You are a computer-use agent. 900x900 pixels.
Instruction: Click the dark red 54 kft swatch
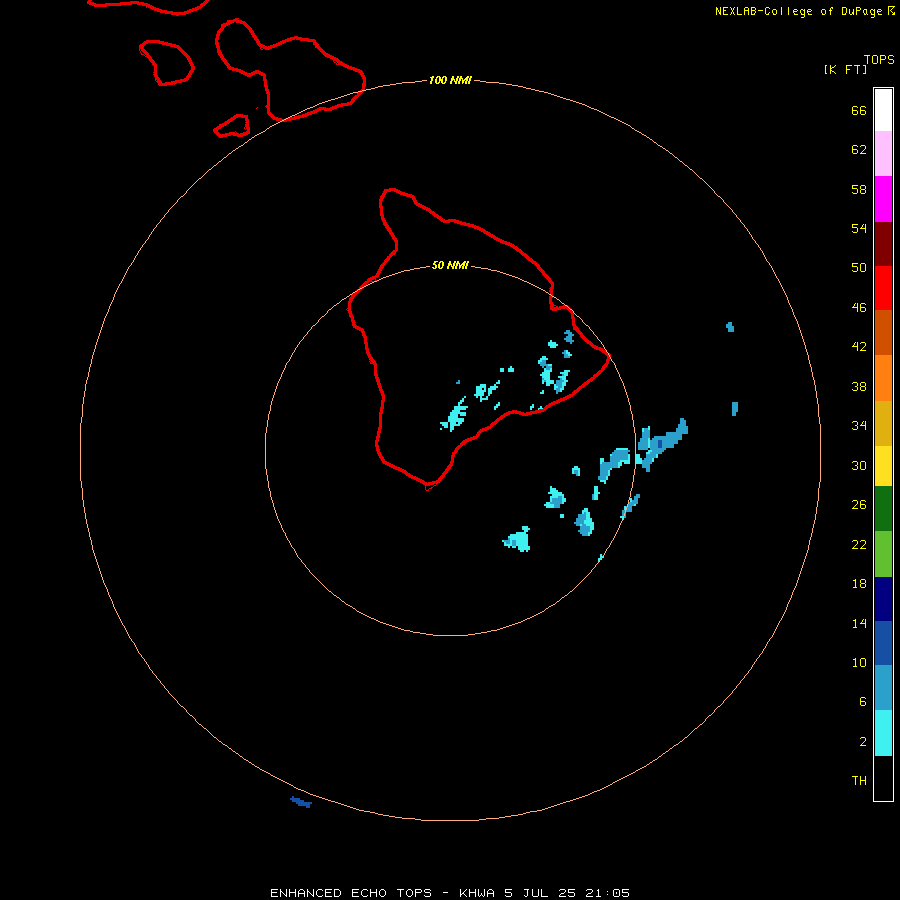883,244
